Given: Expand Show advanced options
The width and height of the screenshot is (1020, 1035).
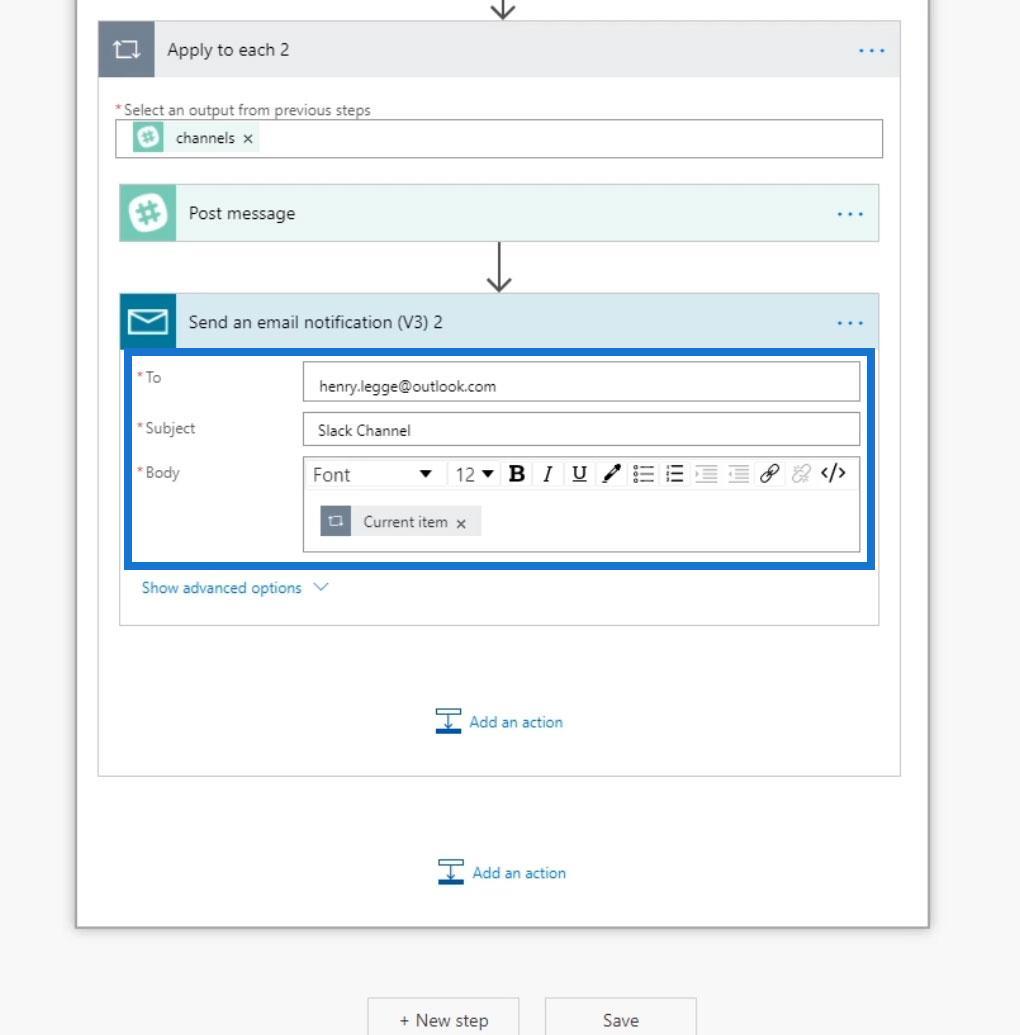Looking at the screenshot, I should (x=234, y=587).
